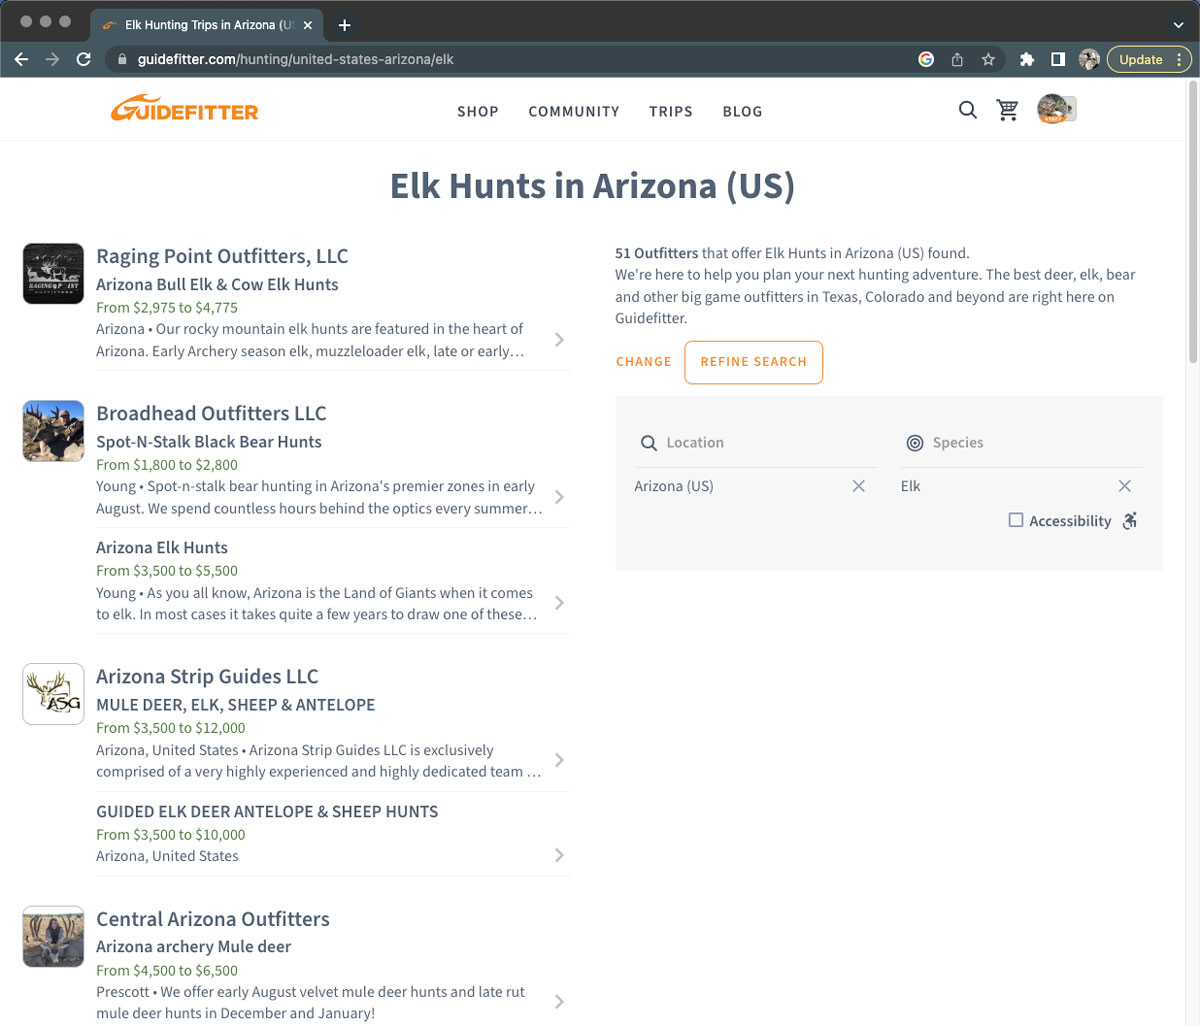
Task: Click the Arizona Strip Guides ASG logo
Action: pyautogui.click(x=53, y=694)
